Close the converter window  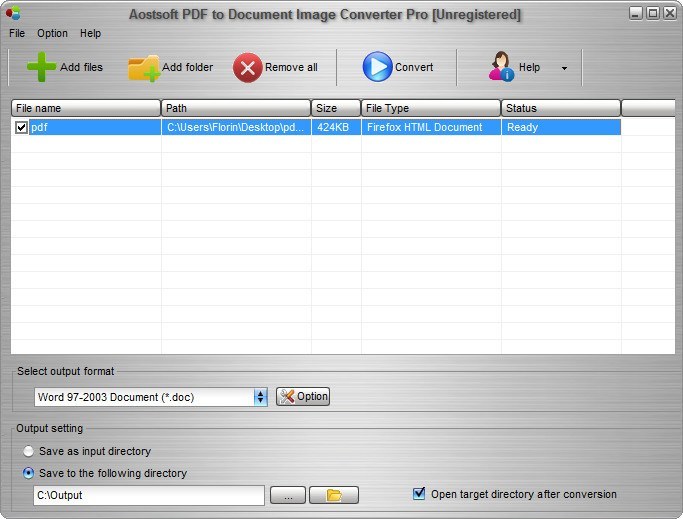(x=670, y=13)
